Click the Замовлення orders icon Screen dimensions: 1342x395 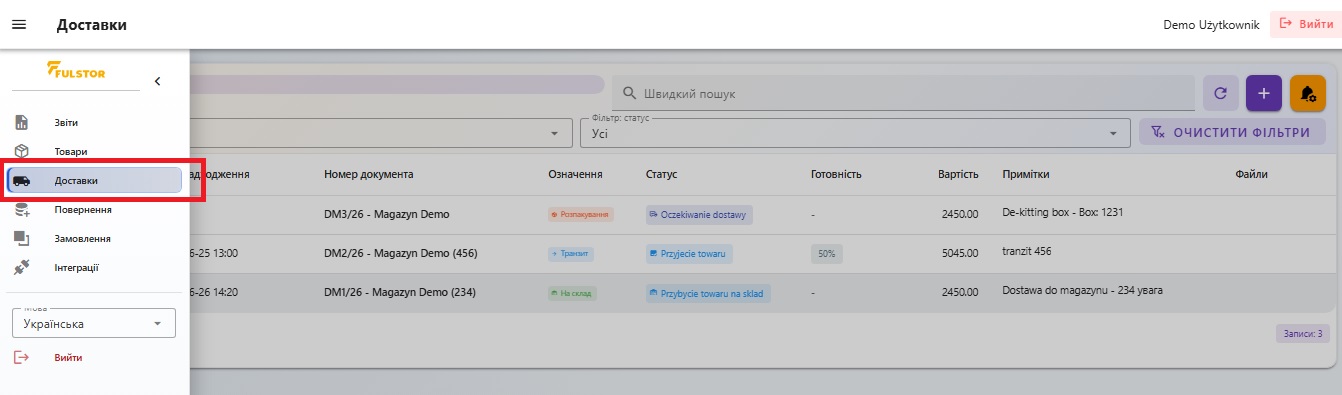(x=21, y=239)
